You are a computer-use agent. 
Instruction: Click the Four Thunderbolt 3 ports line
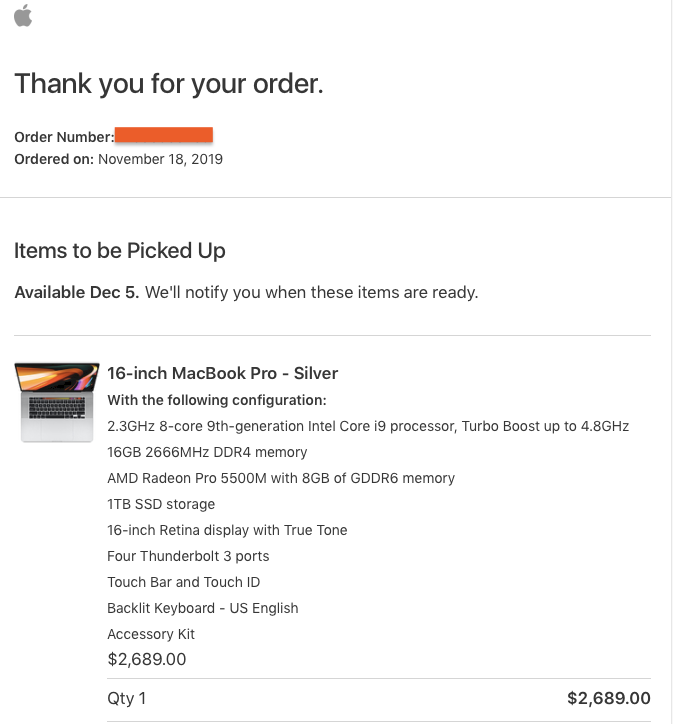tap(188, 556)
